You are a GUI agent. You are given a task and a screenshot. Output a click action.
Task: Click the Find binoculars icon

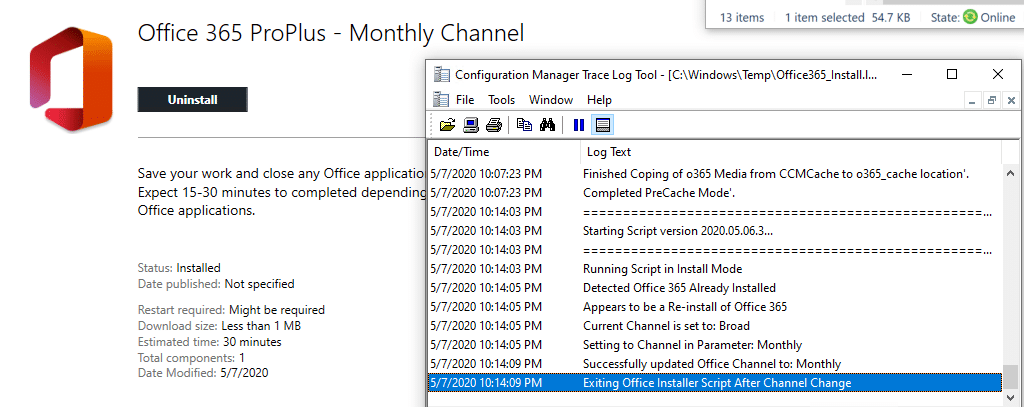[547, 125]
